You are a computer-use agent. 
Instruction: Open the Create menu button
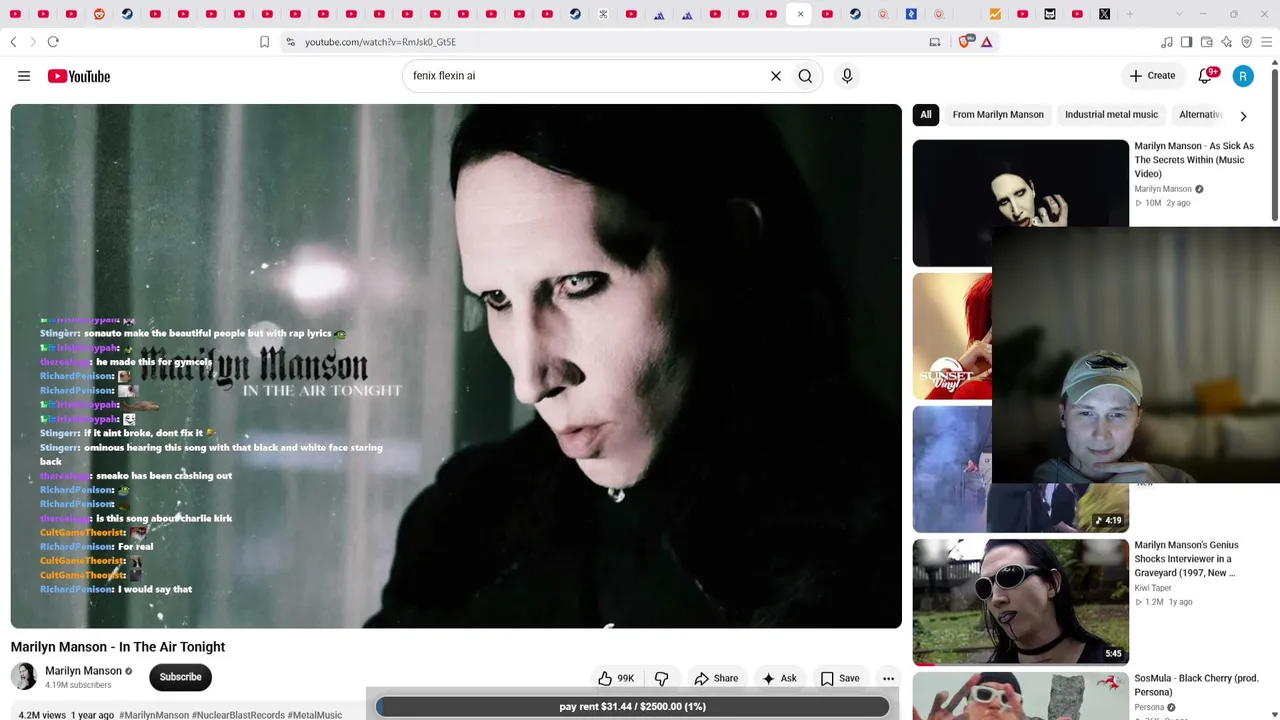1152,76
